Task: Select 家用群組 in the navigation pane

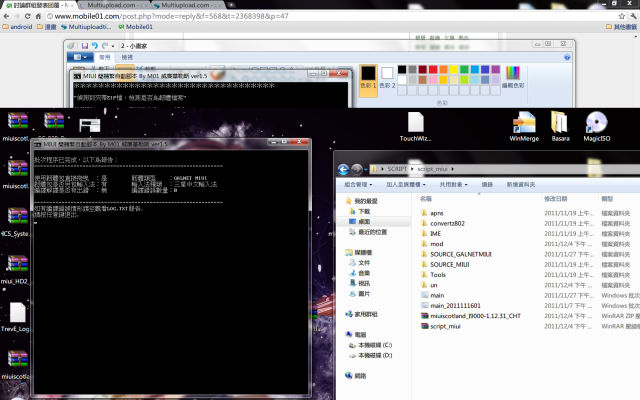Action: pyautogui.click(x=361, y=314)
